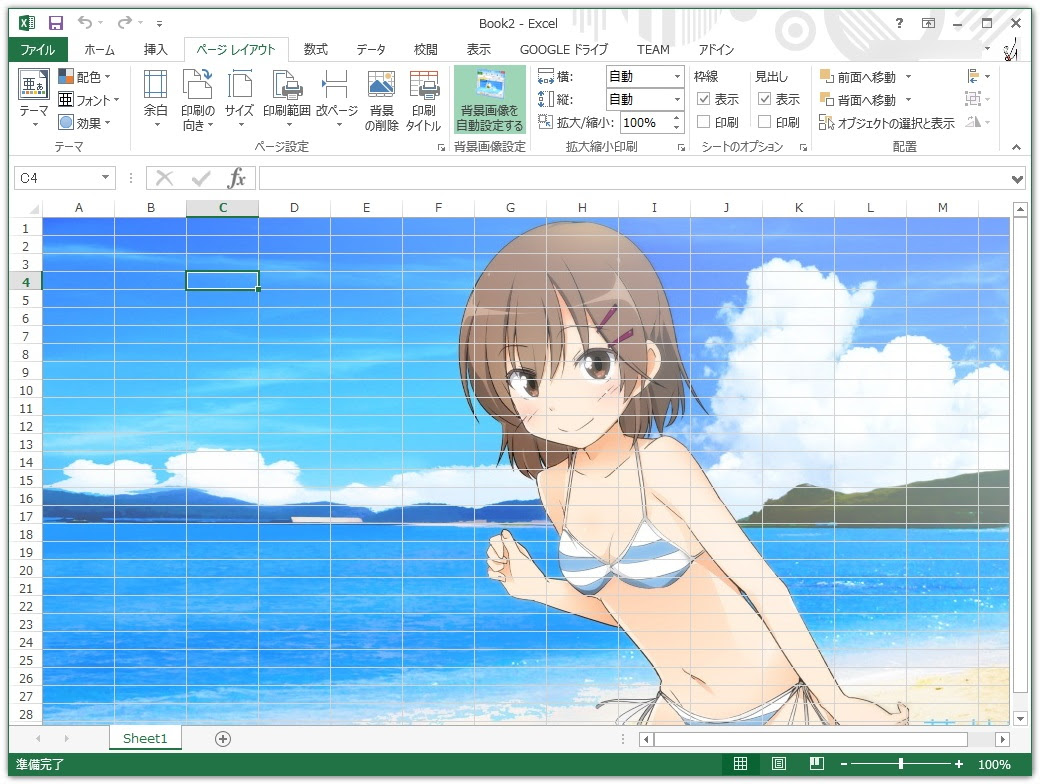Collapse the ribbon

point(1016,147)
